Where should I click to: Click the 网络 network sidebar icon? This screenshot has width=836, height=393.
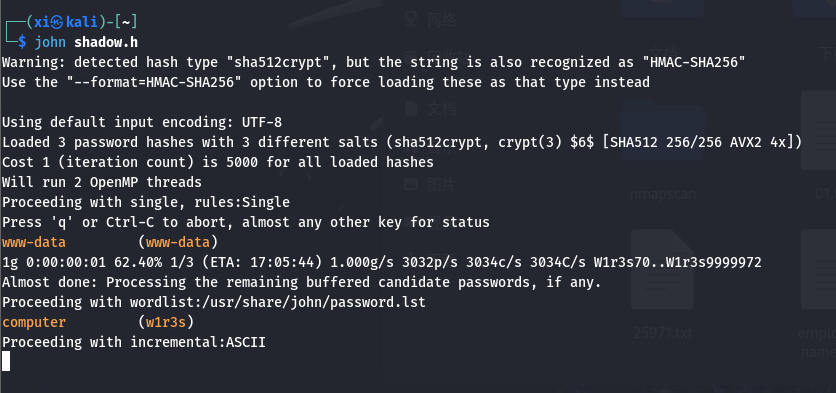point(411,20)
